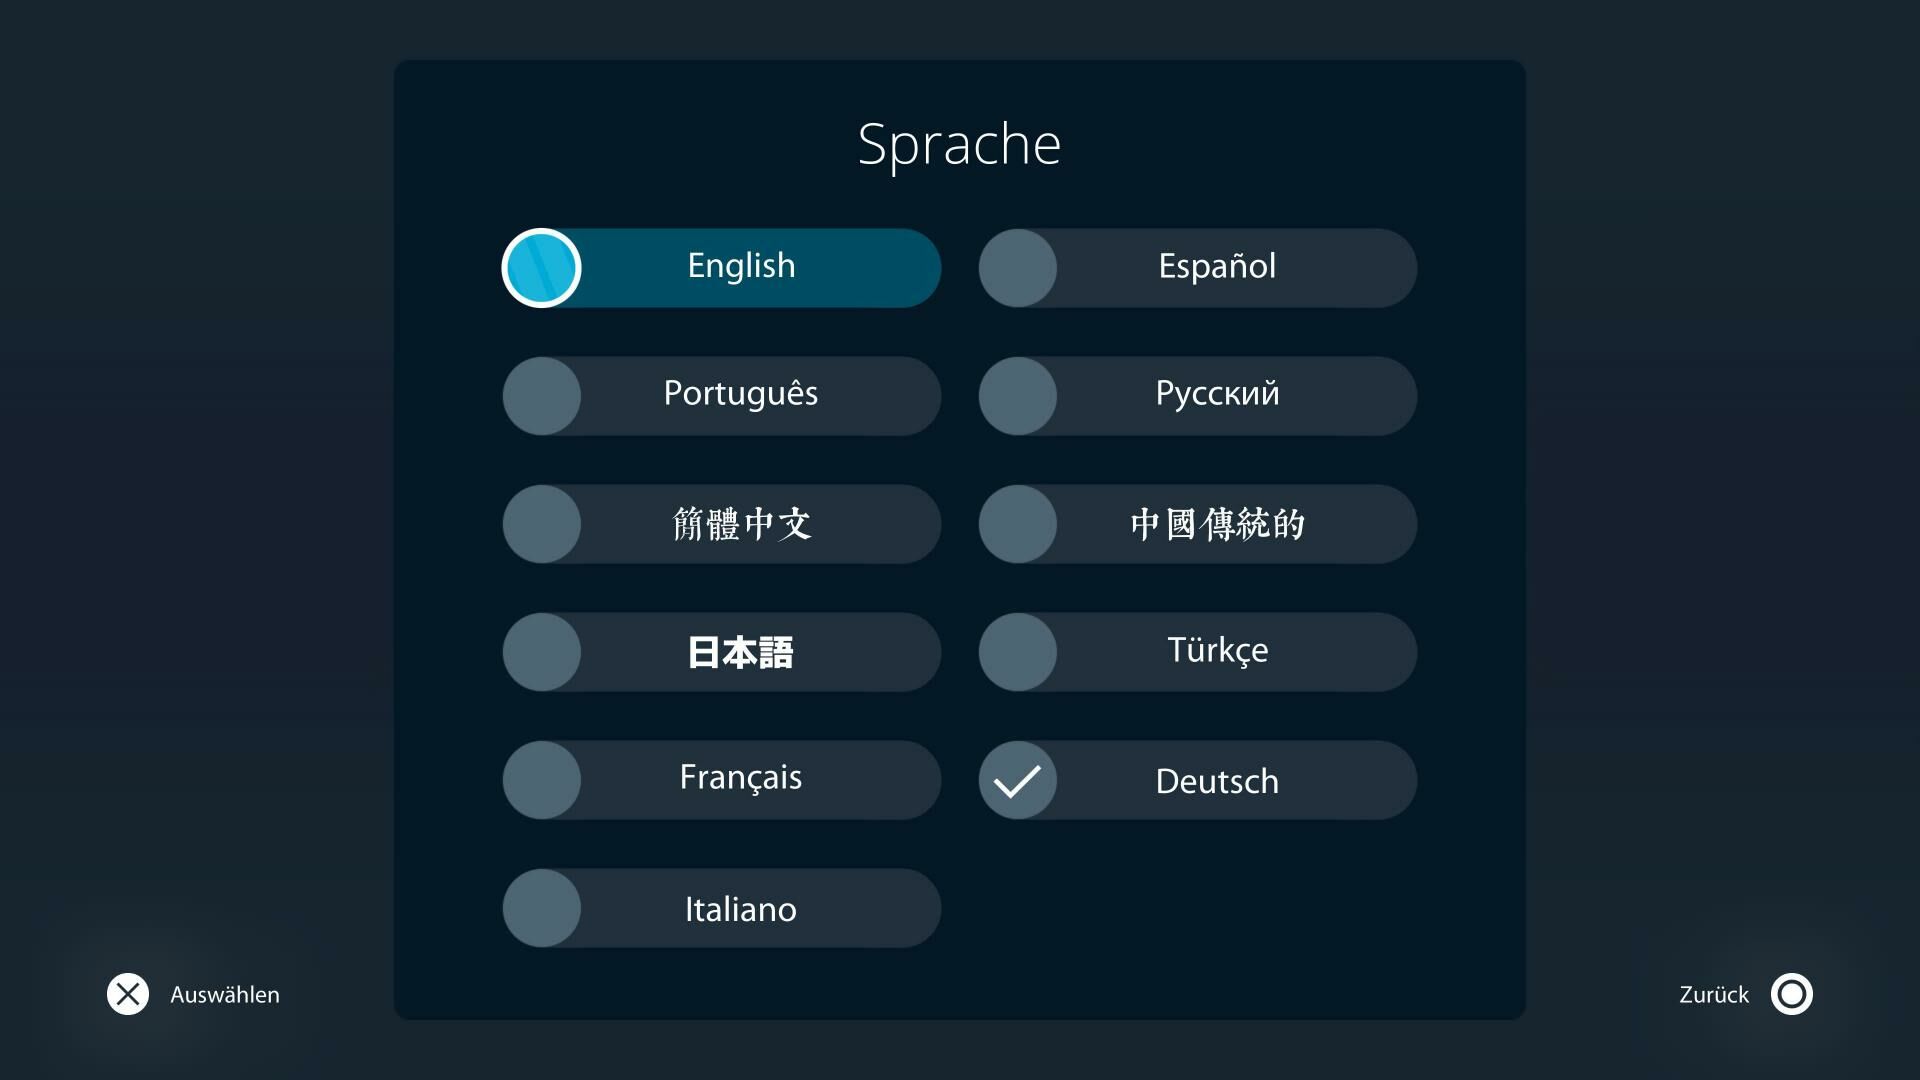This screenshot has height=1080, width=1920.
Task: Click the Sprache heading
Action: click(959, 146)
